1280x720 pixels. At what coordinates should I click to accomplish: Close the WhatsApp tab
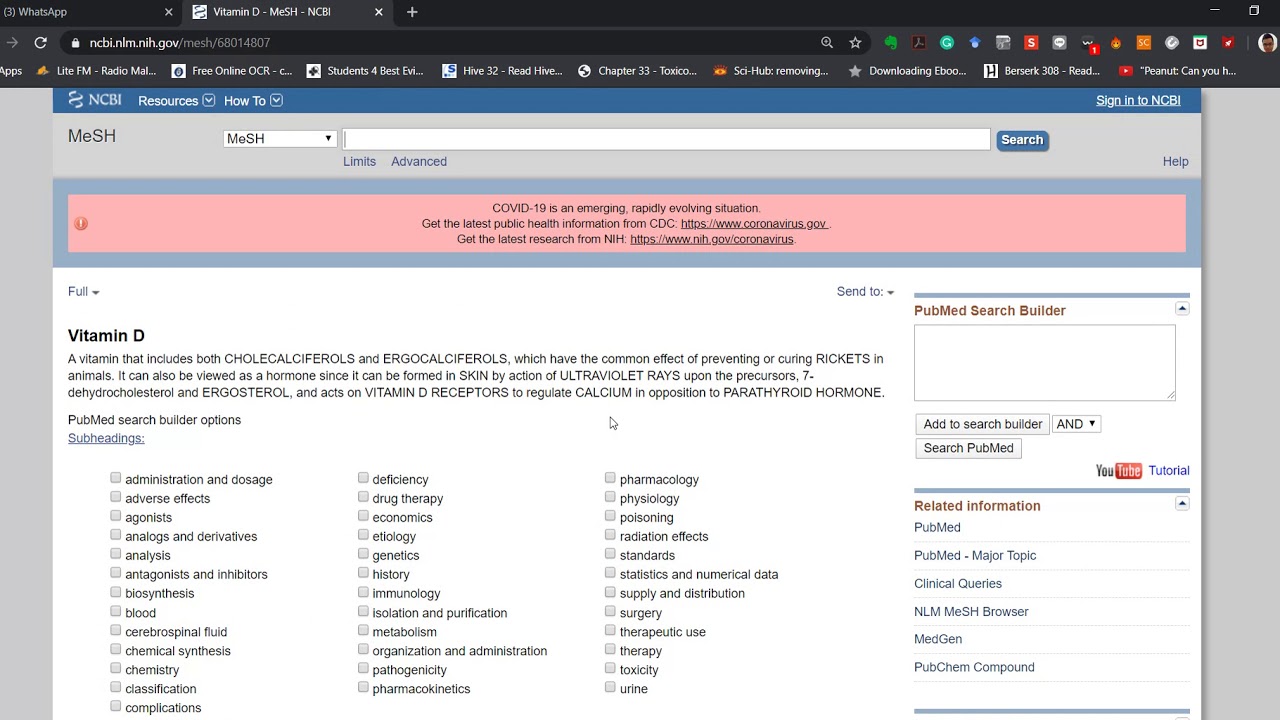168,12
